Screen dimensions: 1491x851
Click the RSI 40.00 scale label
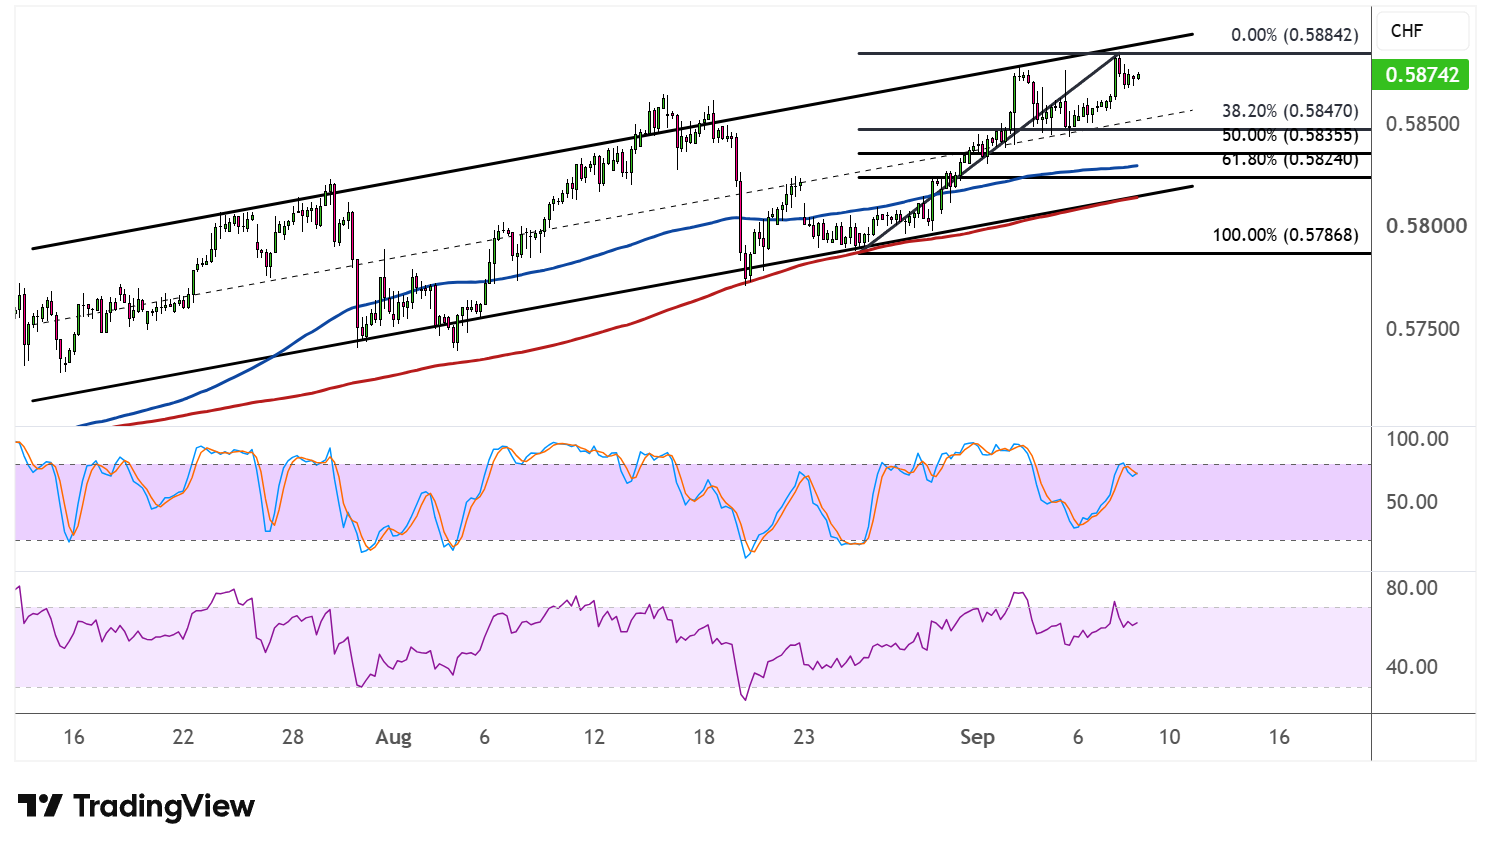coord(1411,667)
